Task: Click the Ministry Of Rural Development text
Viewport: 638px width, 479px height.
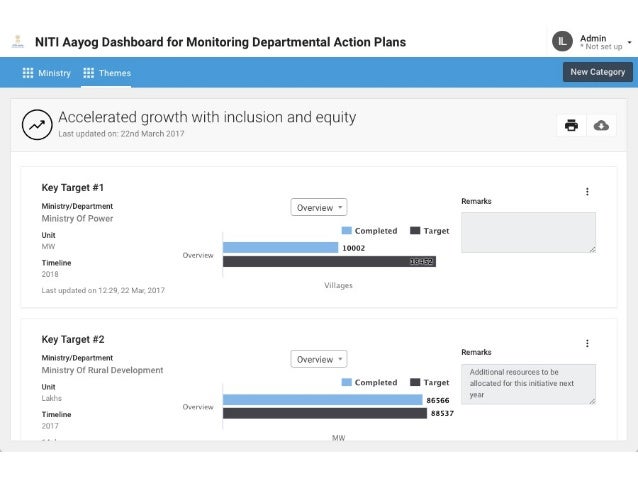Action: (x=102, y=370)
